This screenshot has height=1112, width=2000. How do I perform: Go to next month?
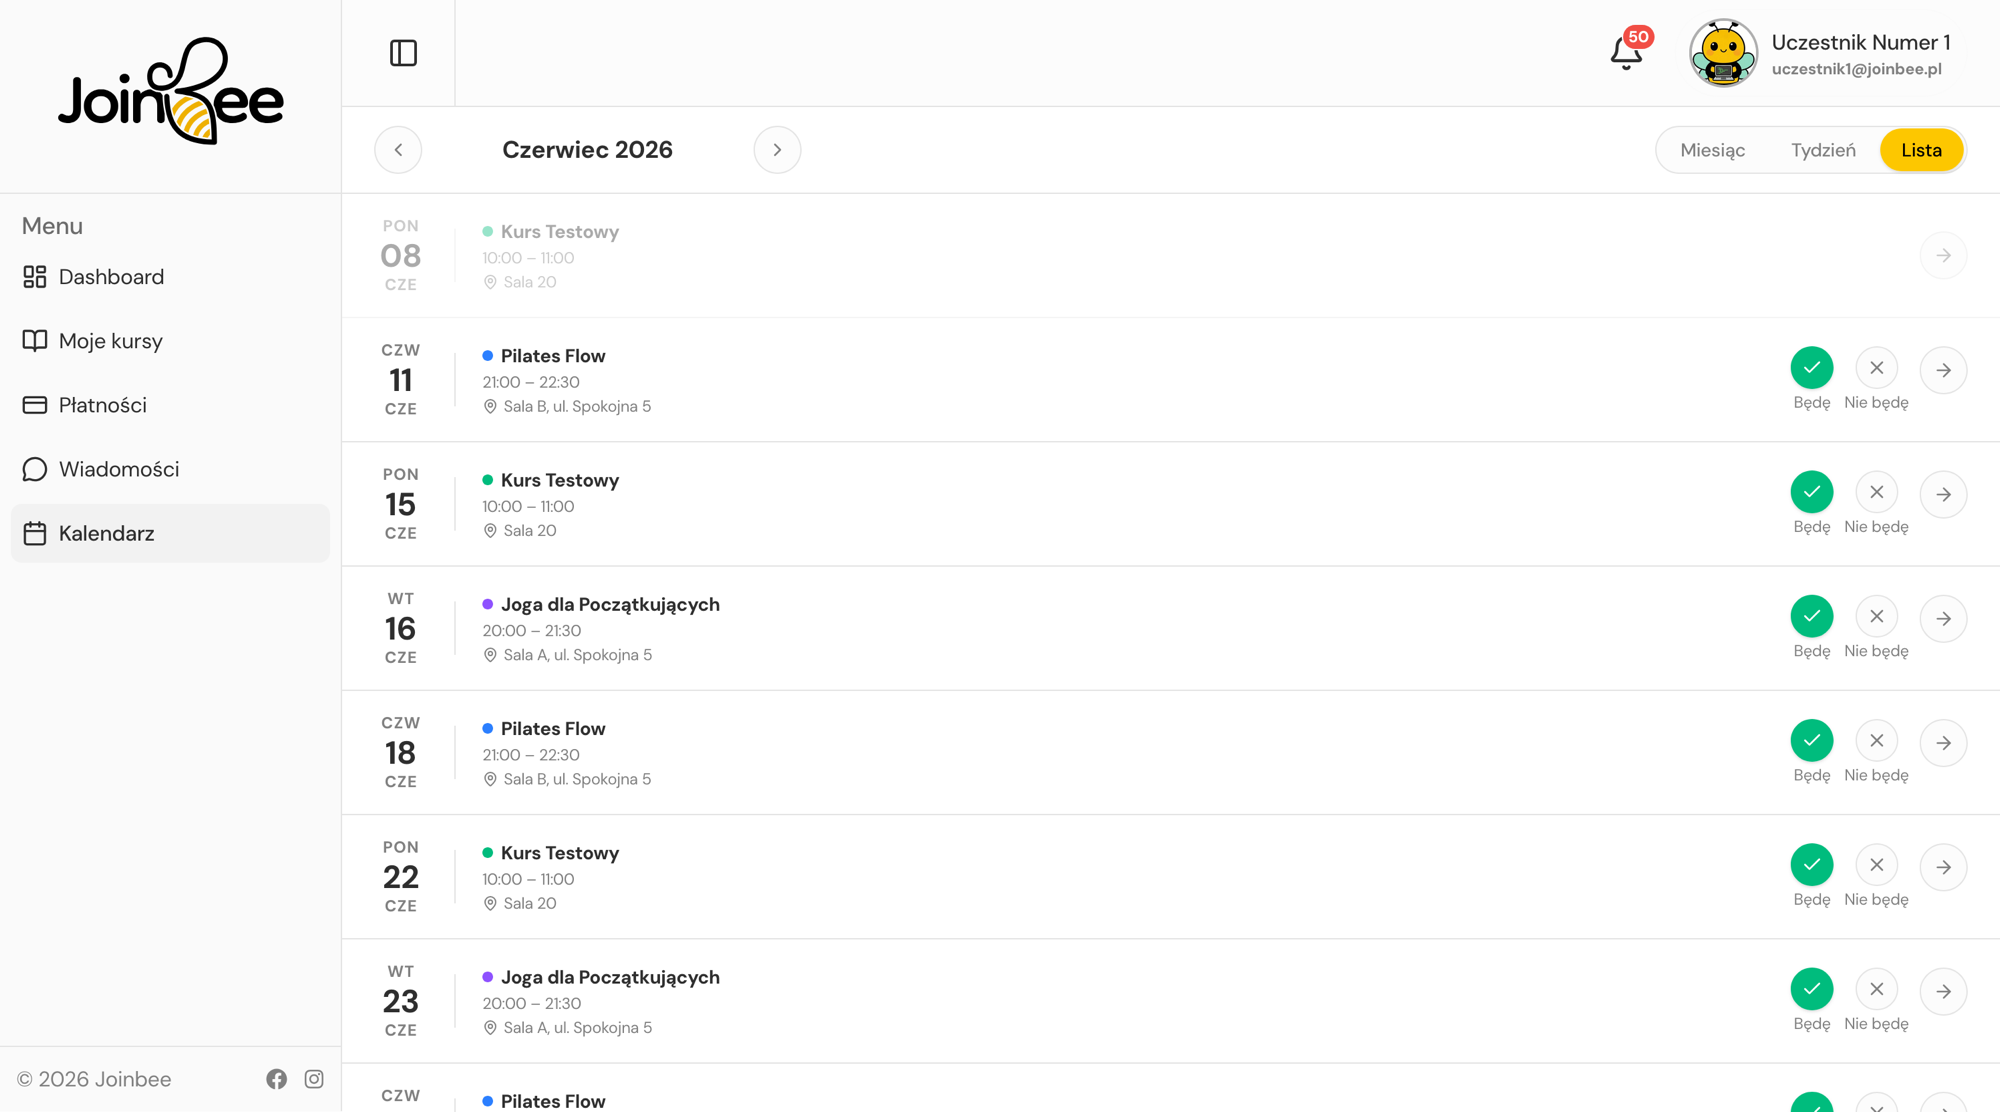click(x=777, y=150)
